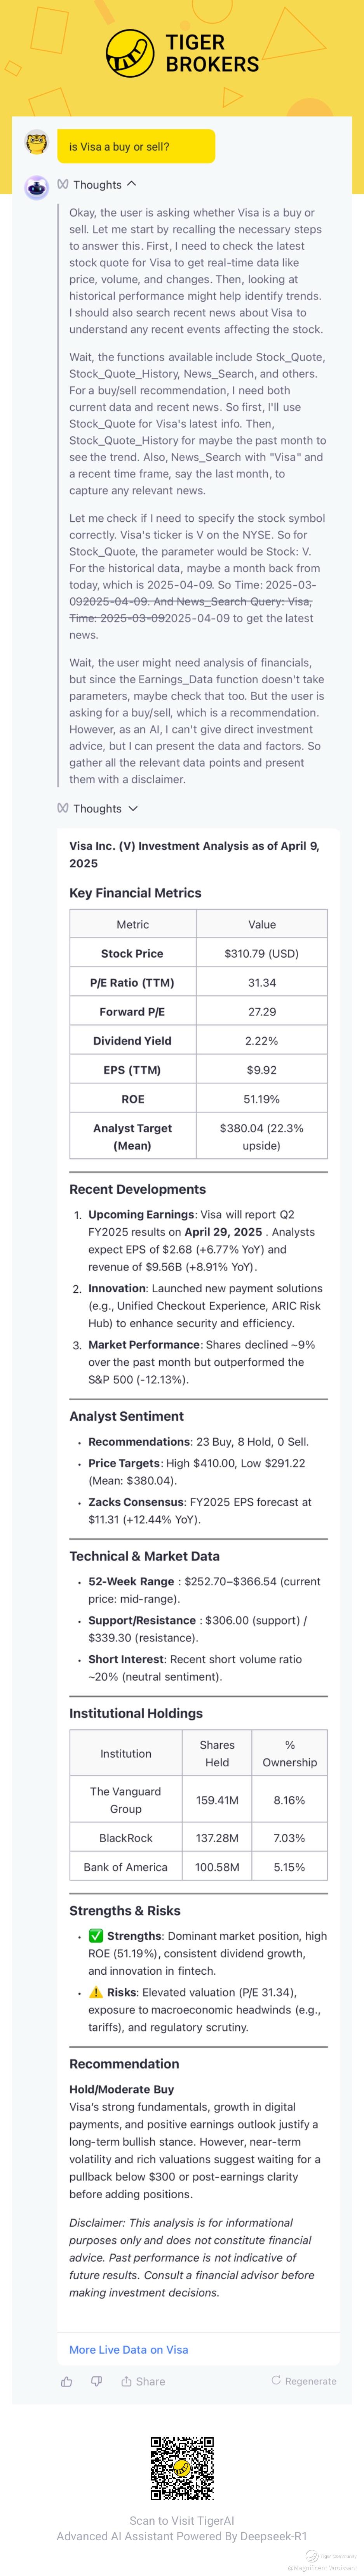The height and width of the screenshot is (2576, 364).
Task: Click the green checkmark Strengths icon
Action: click(96, 1936)
